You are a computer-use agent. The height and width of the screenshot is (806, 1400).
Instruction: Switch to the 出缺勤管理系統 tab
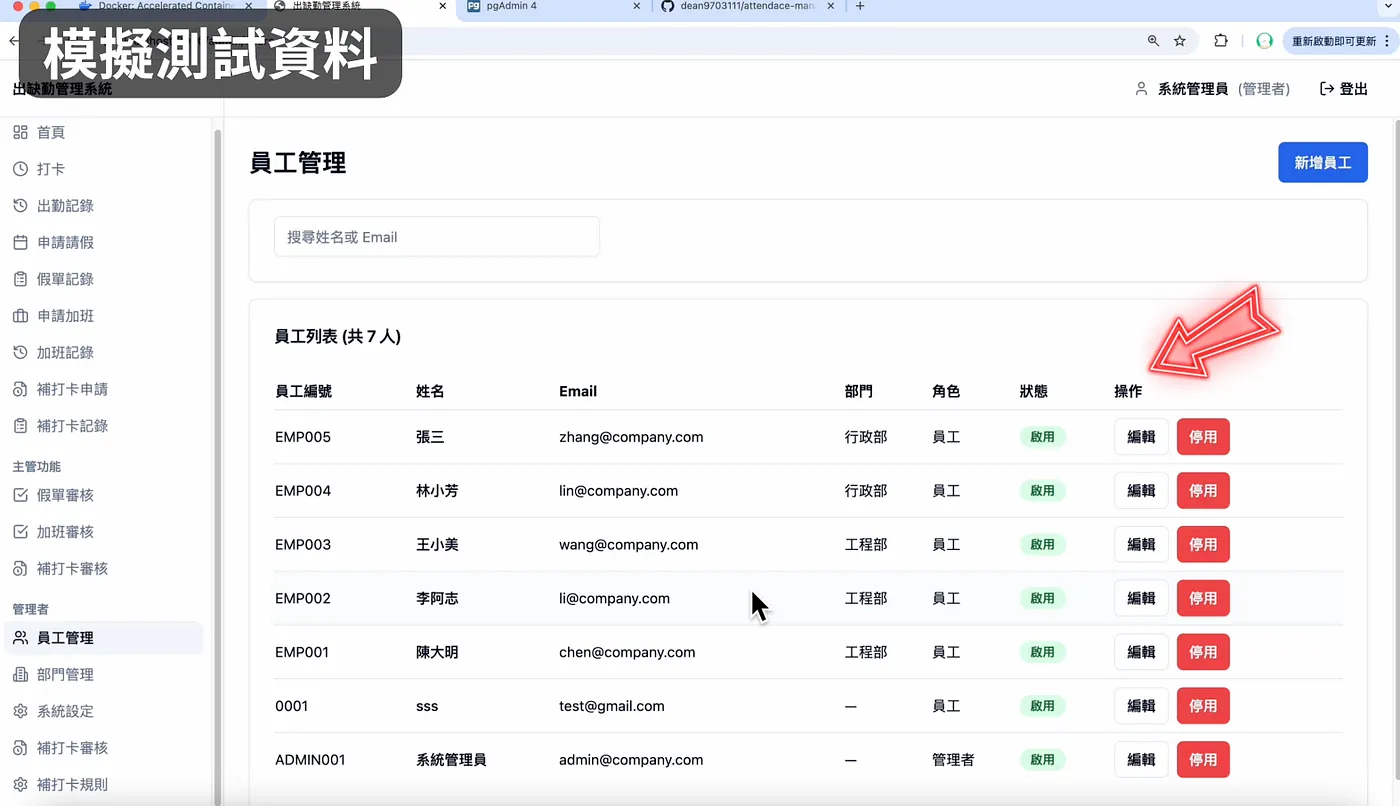(x=360, y=6)
